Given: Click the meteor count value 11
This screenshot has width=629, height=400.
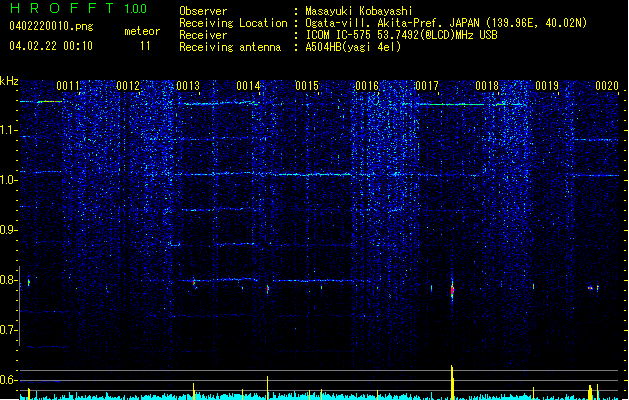Looking at the screenshot, I should 145,46.
